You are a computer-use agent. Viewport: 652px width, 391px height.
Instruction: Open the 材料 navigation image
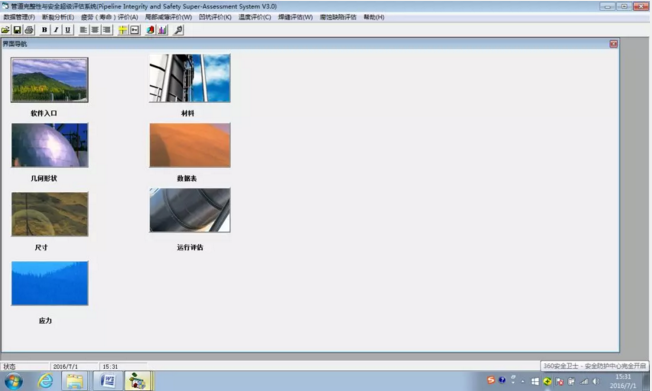[x=190, y=78]
